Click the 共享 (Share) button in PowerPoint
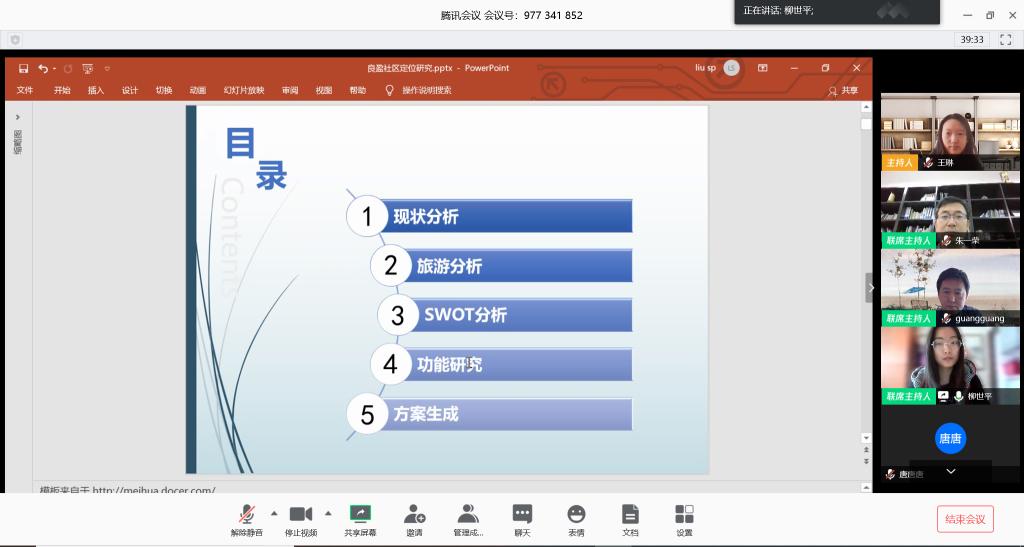The height and width of the screenshot is (547, 1024). [843, 90]
